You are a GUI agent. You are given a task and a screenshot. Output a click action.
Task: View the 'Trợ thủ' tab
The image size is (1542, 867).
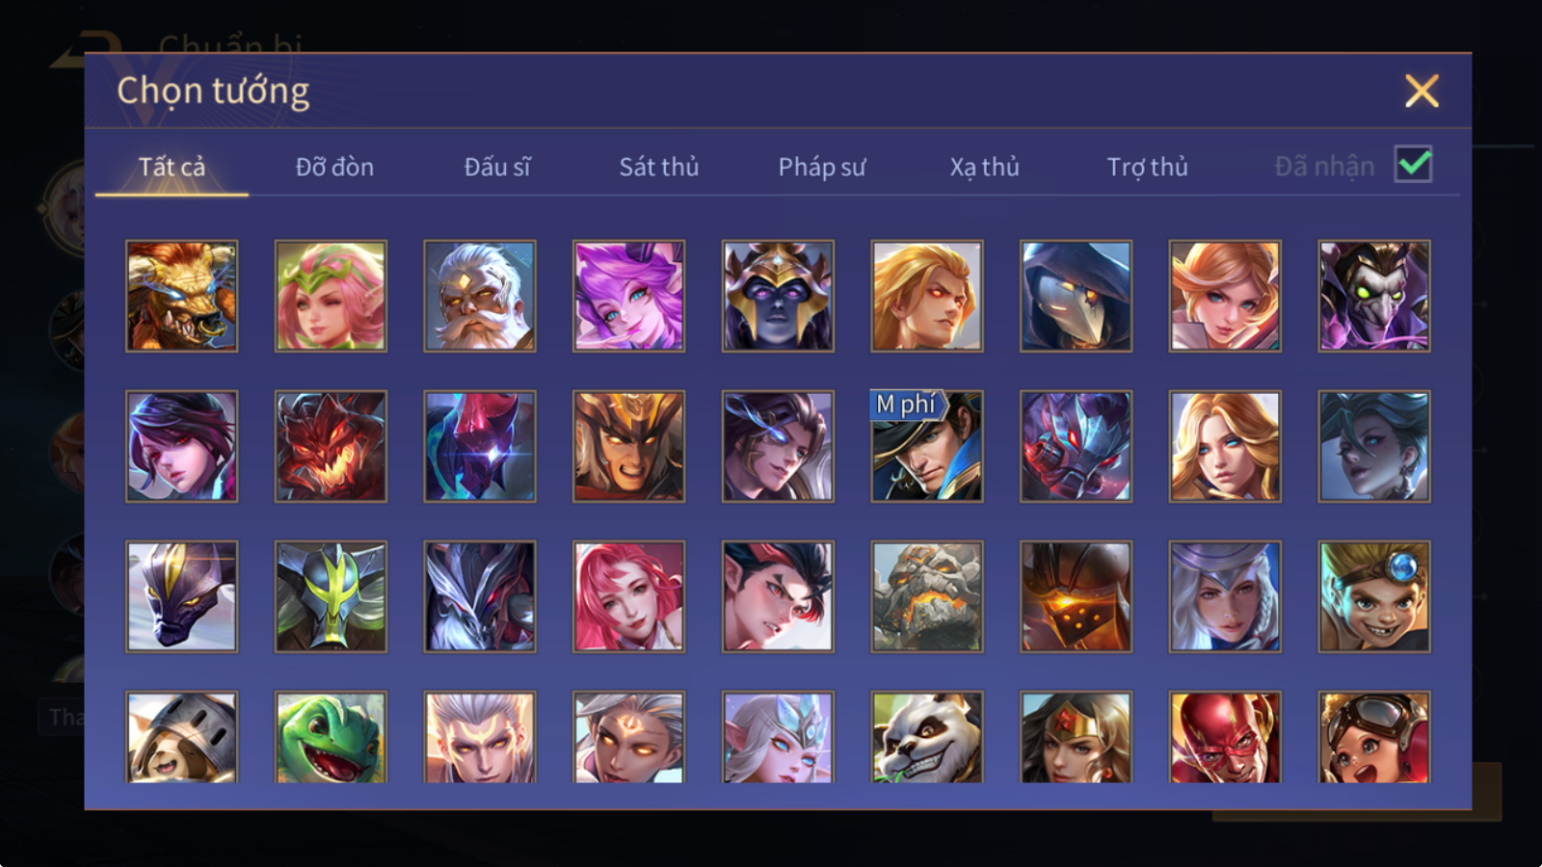[x=1147, y=167]
